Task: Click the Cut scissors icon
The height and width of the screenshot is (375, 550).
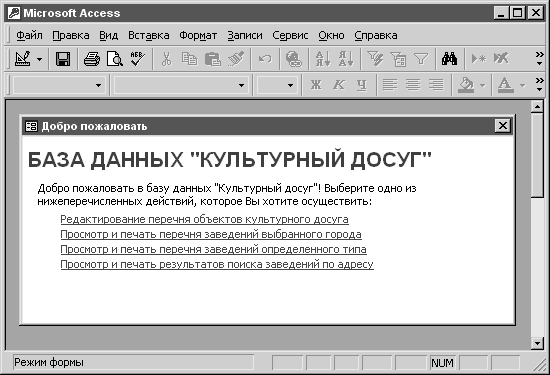Action: coord(167,59)
